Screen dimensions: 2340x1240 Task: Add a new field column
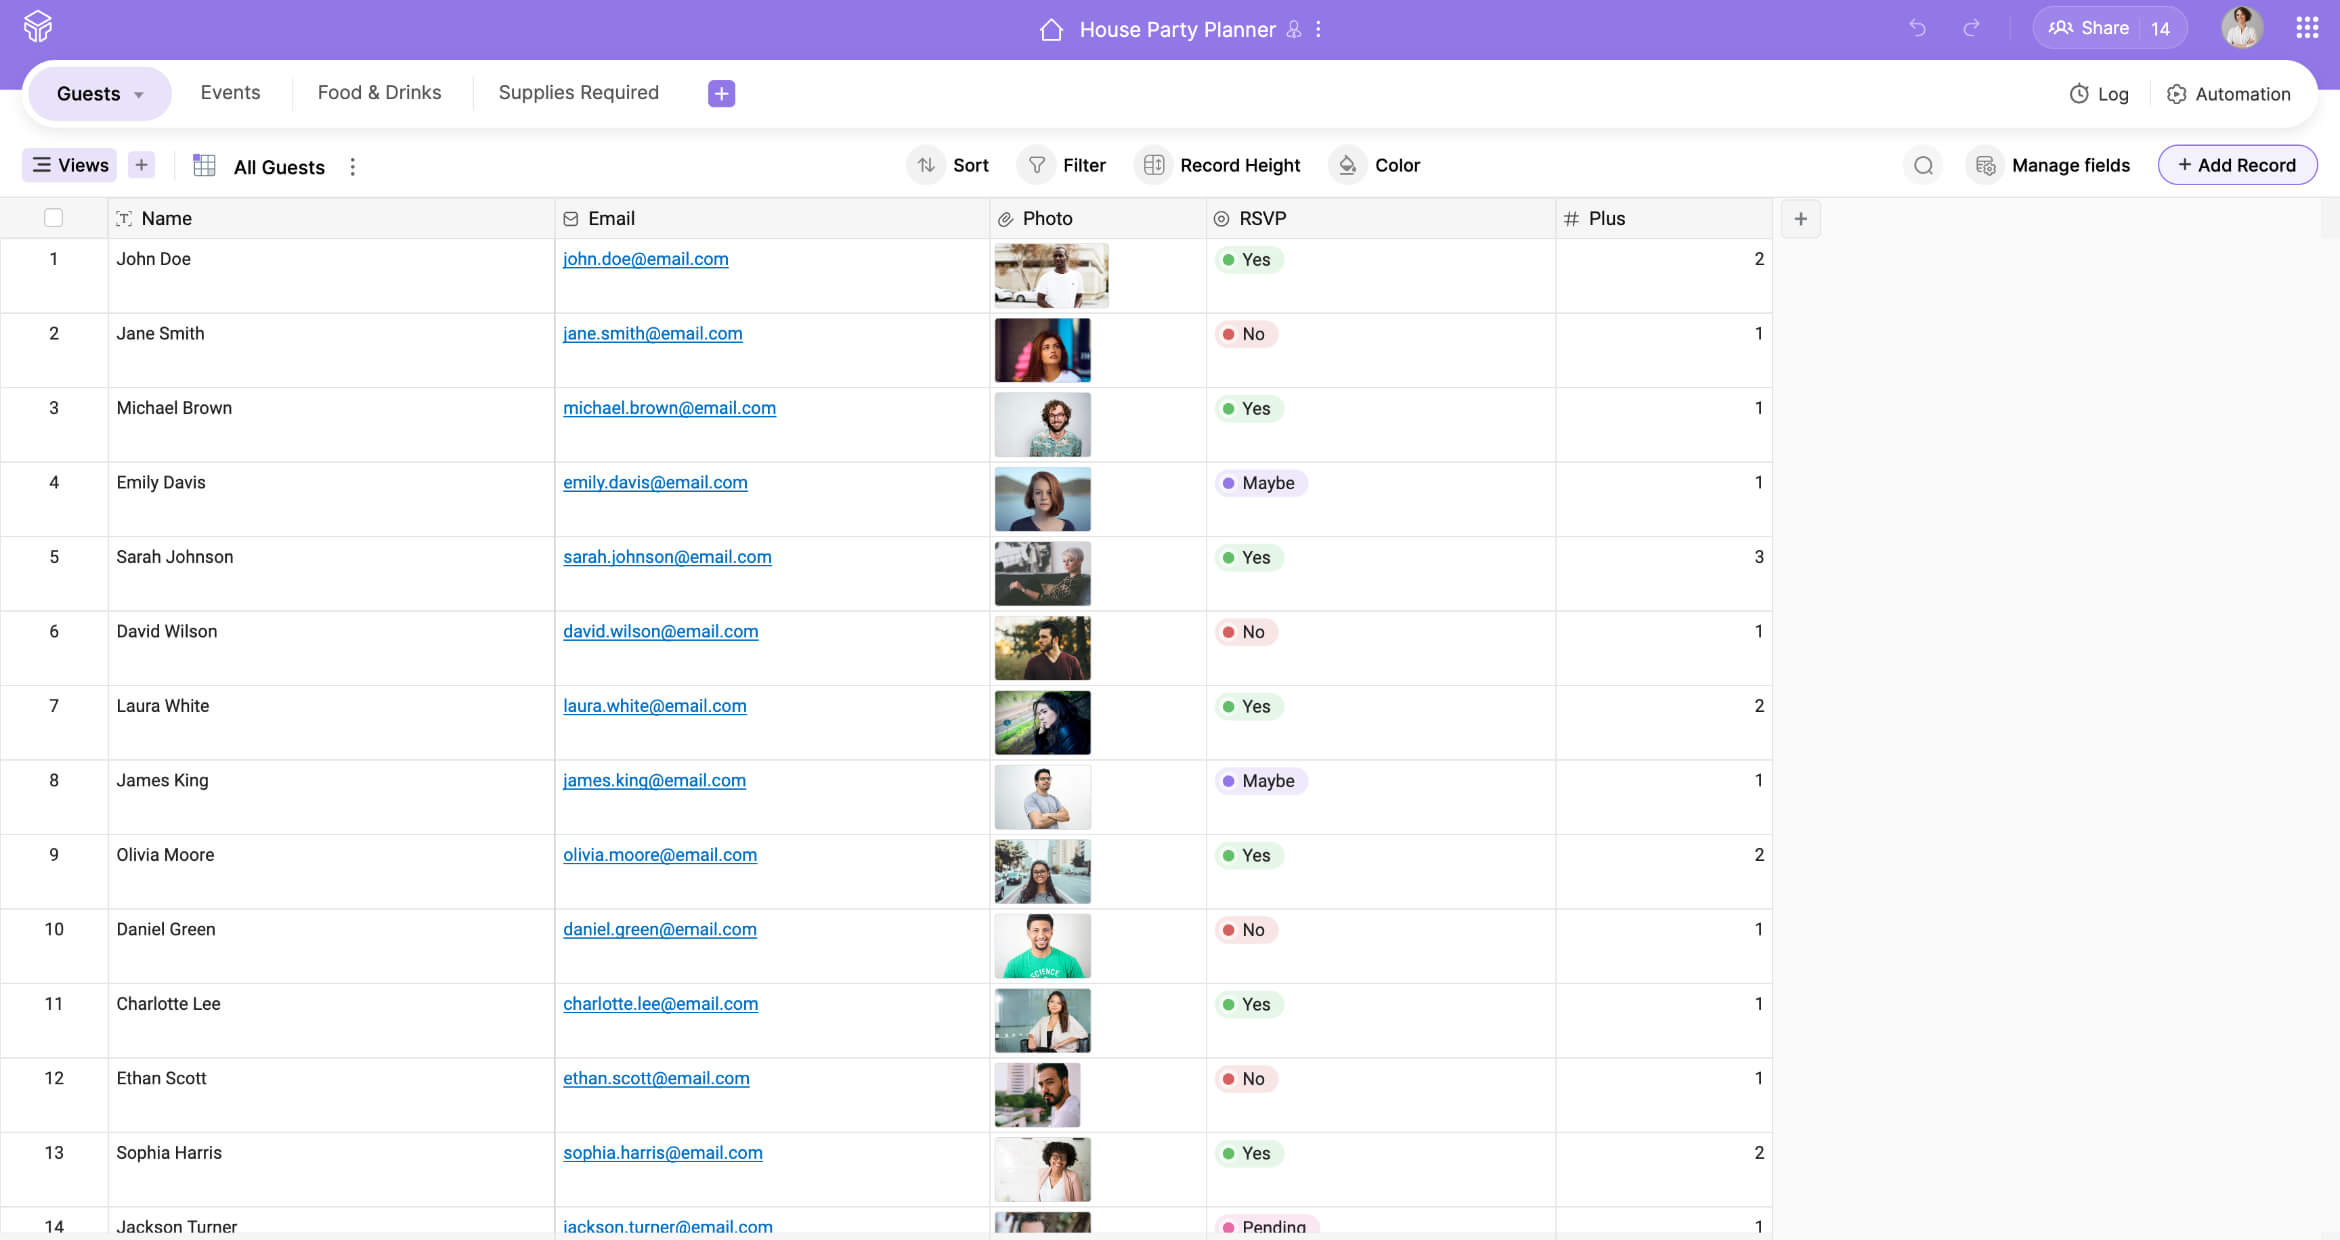[1800, 218]
